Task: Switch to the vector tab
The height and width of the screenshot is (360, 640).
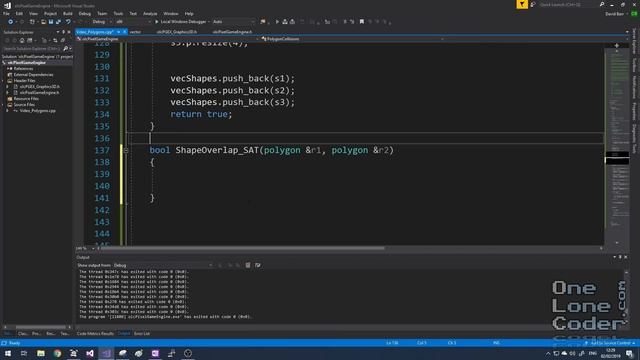Action: (x=135, y=32)
